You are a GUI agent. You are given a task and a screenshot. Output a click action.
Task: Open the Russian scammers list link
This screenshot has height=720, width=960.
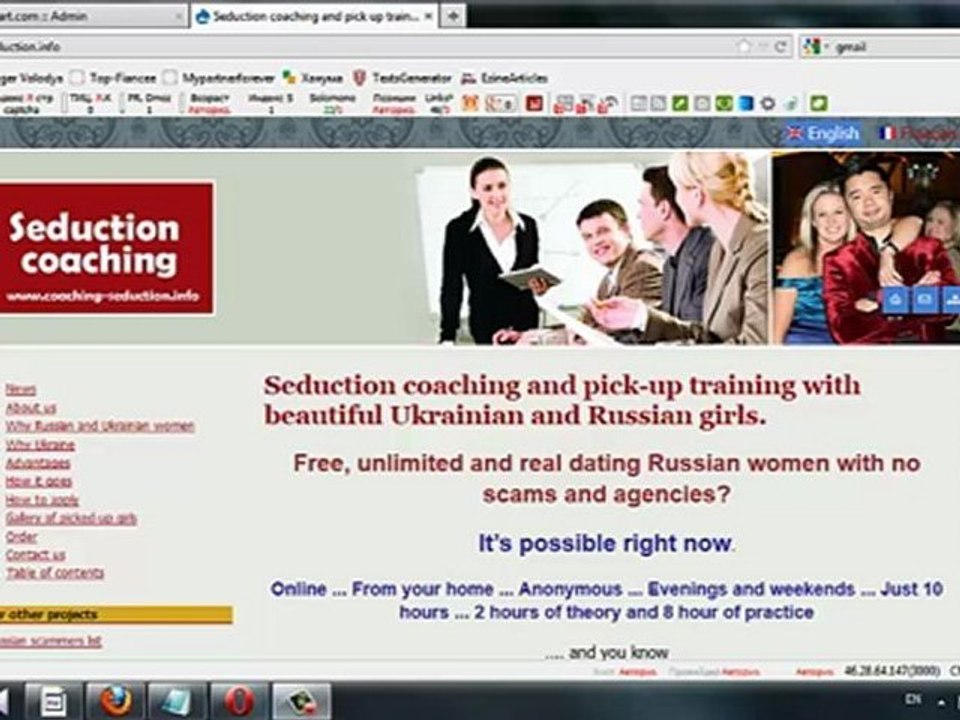[x=50, y=641]
